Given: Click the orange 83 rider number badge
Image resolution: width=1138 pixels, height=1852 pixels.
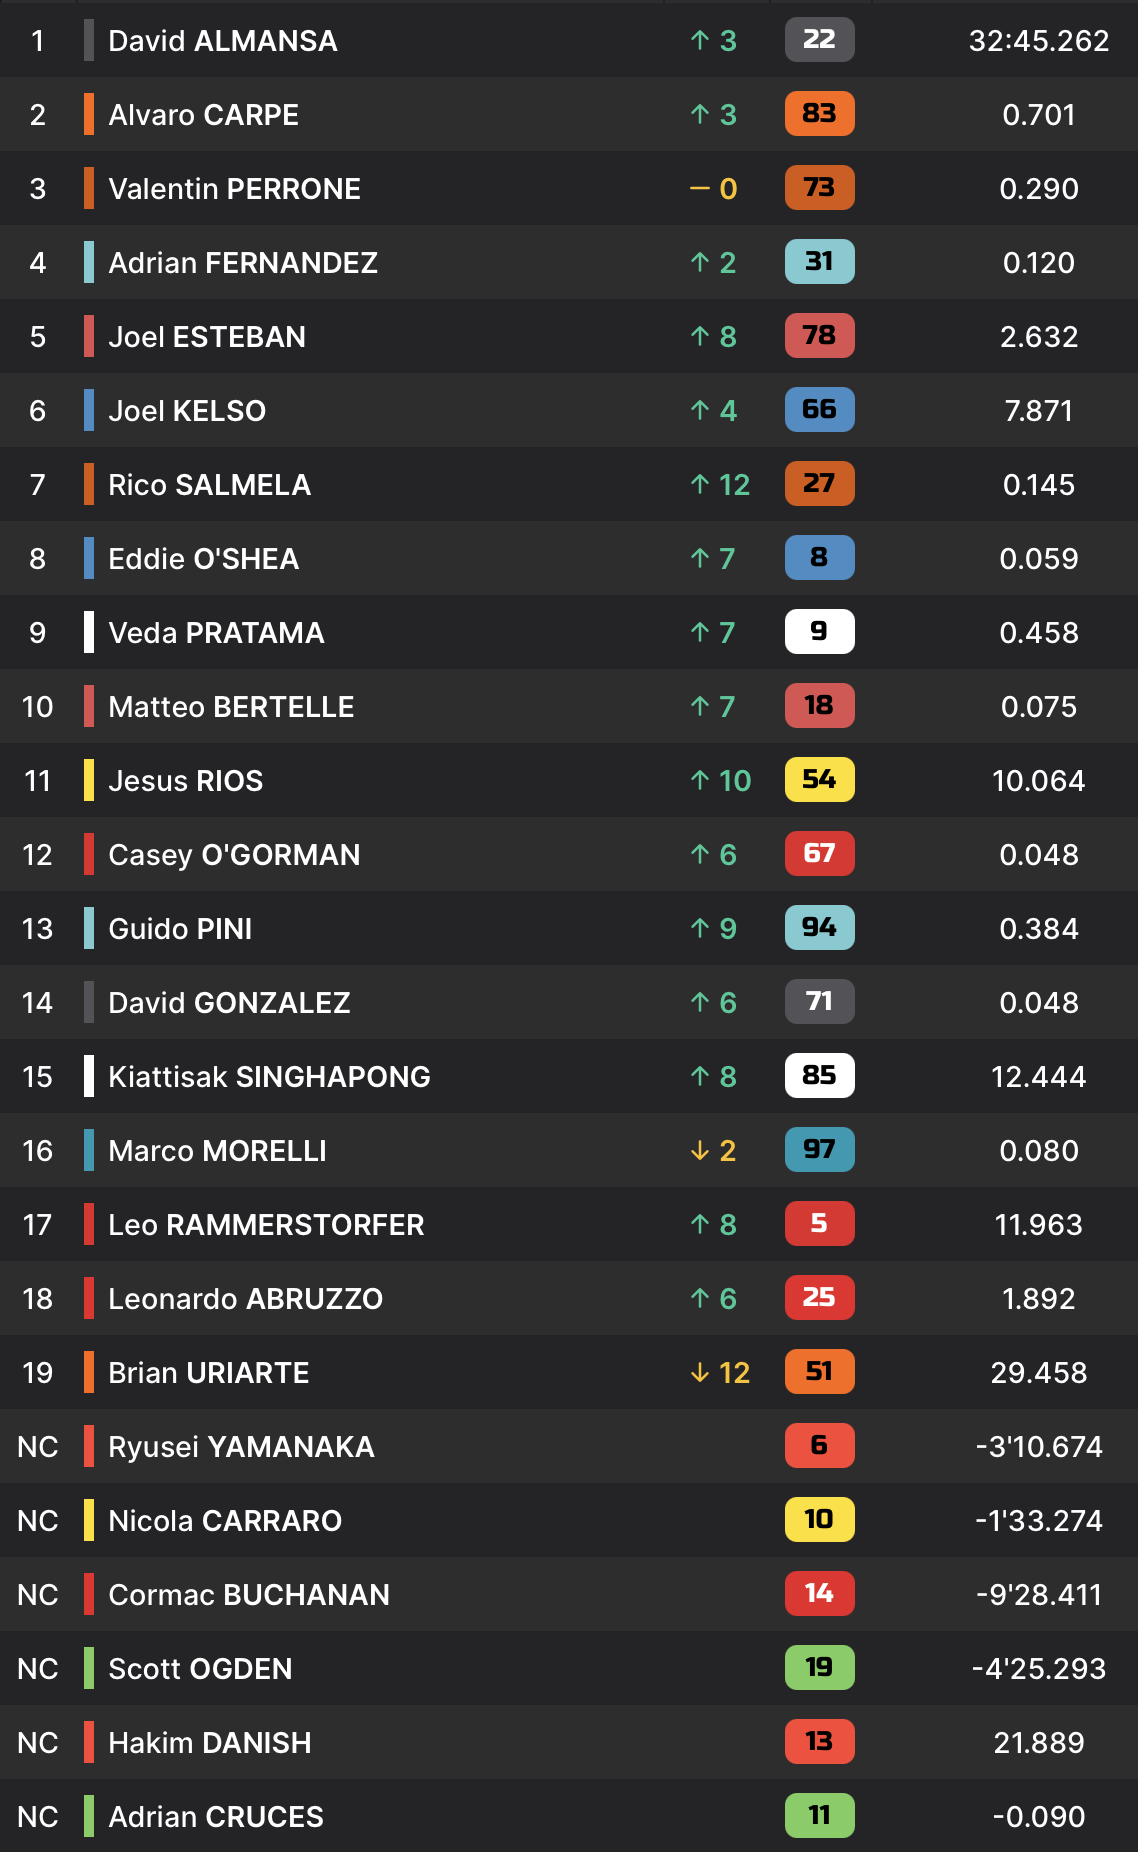Looking at the screenshot, I should click(819, 114).
